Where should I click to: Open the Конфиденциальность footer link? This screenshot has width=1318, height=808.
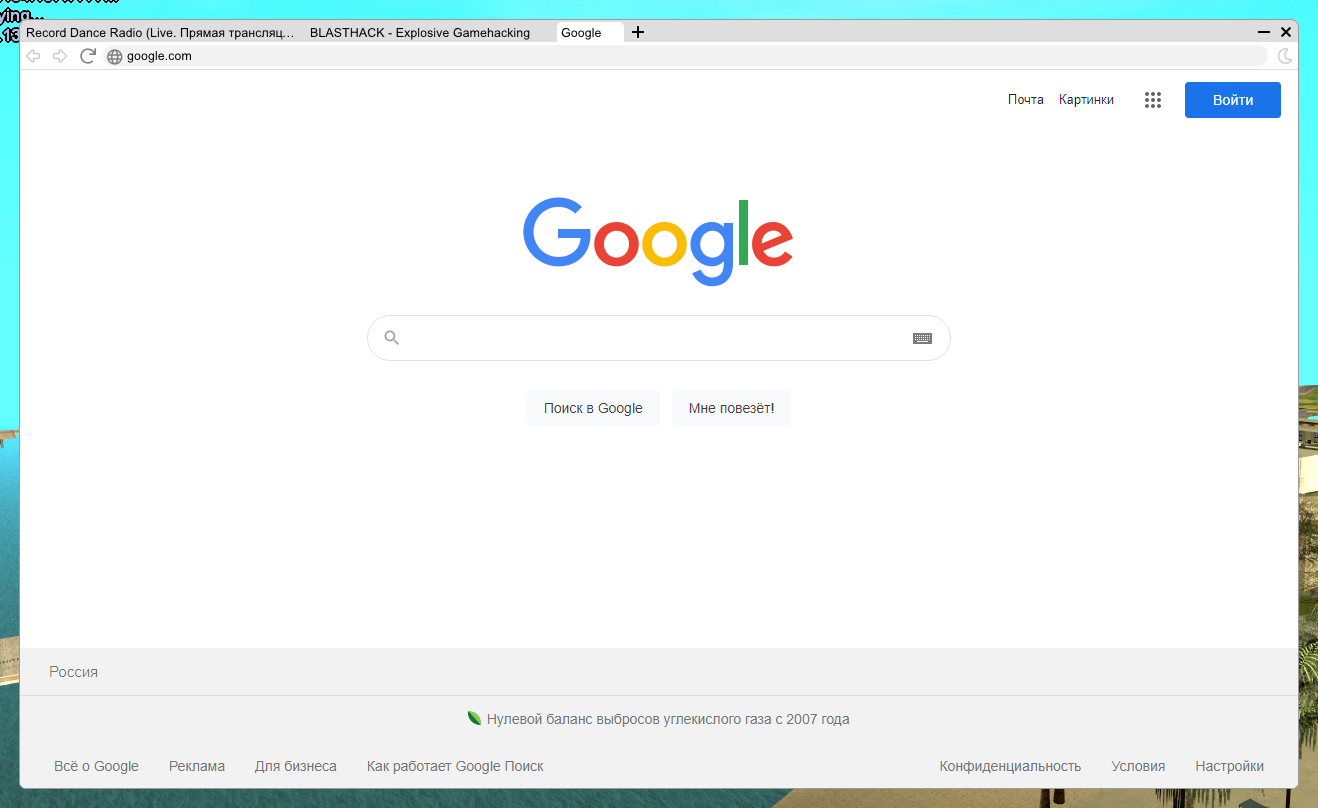point(1010,766)
